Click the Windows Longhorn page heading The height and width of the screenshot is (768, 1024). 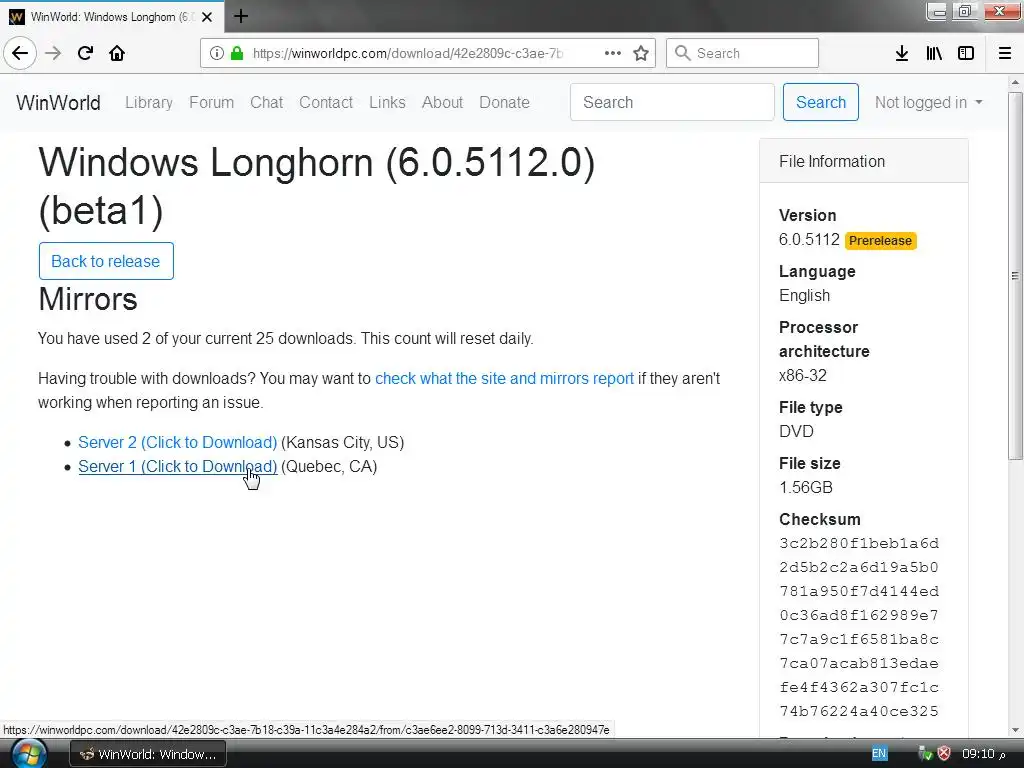317,186
